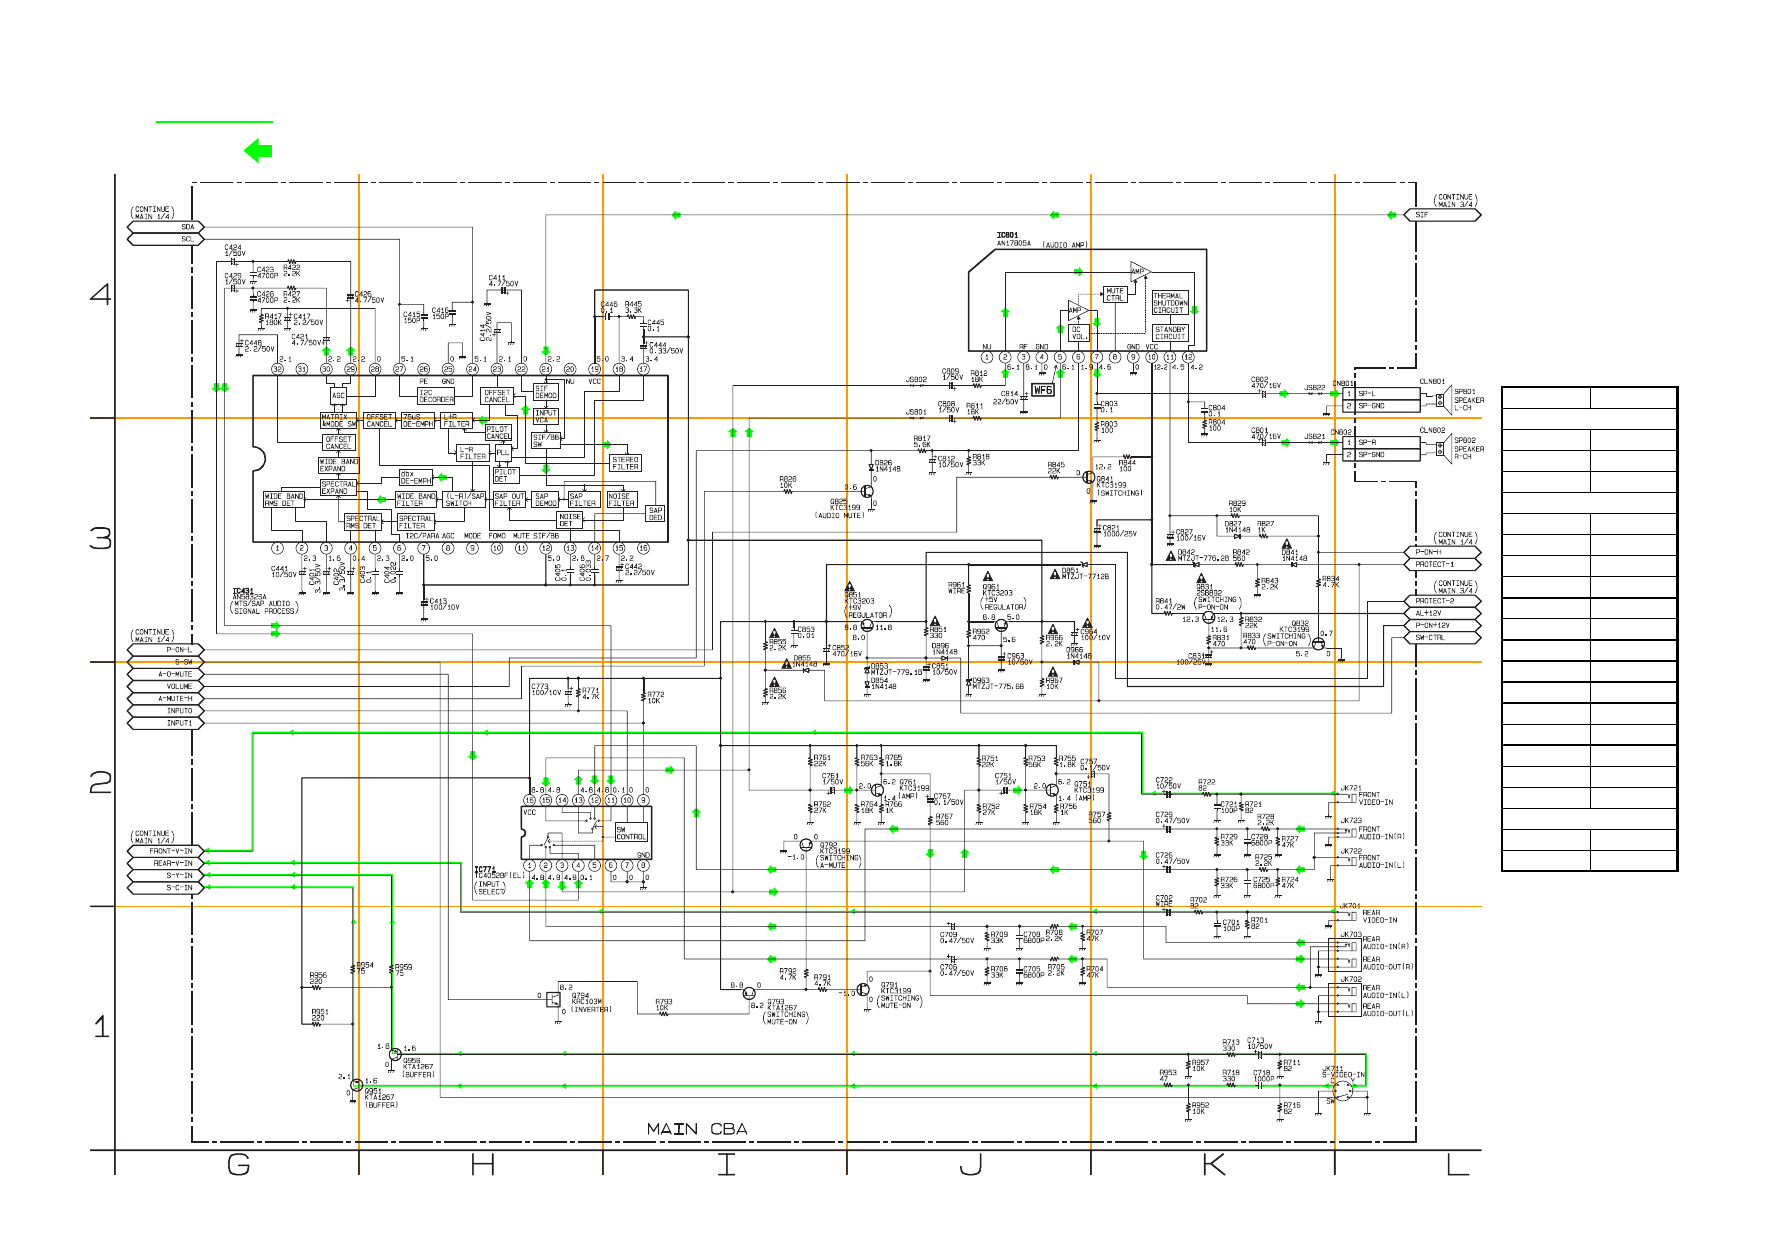Click the Q951 buffer transistor symbol

click(x=356, y=1085)
